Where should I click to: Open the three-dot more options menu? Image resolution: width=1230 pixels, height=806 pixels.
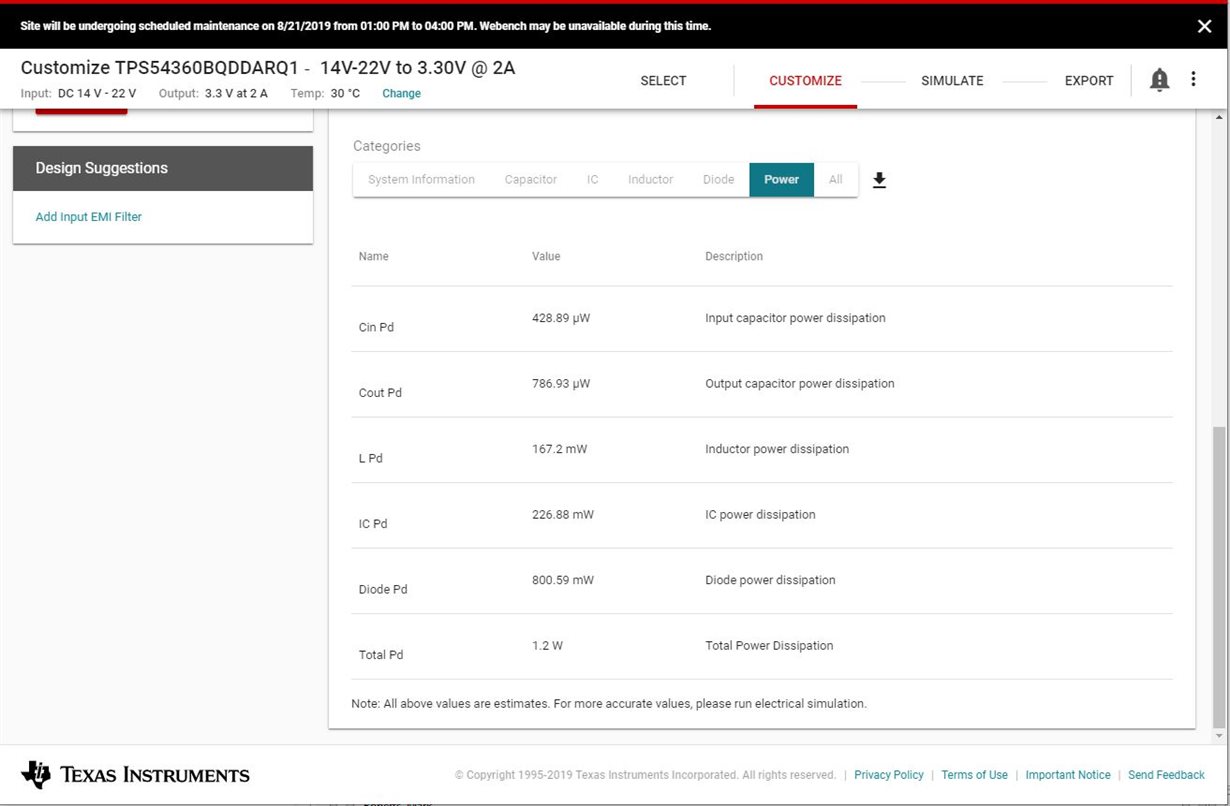point(1193,79)
